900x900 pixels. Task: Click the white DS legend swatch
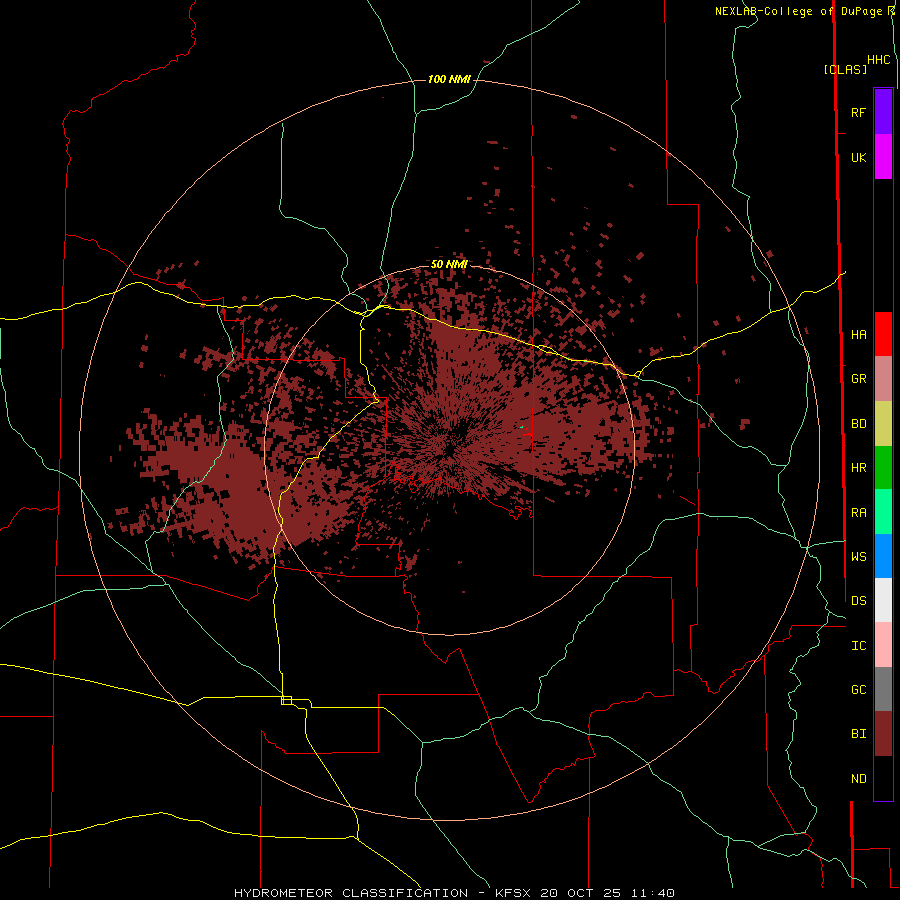tap(883, 600)
